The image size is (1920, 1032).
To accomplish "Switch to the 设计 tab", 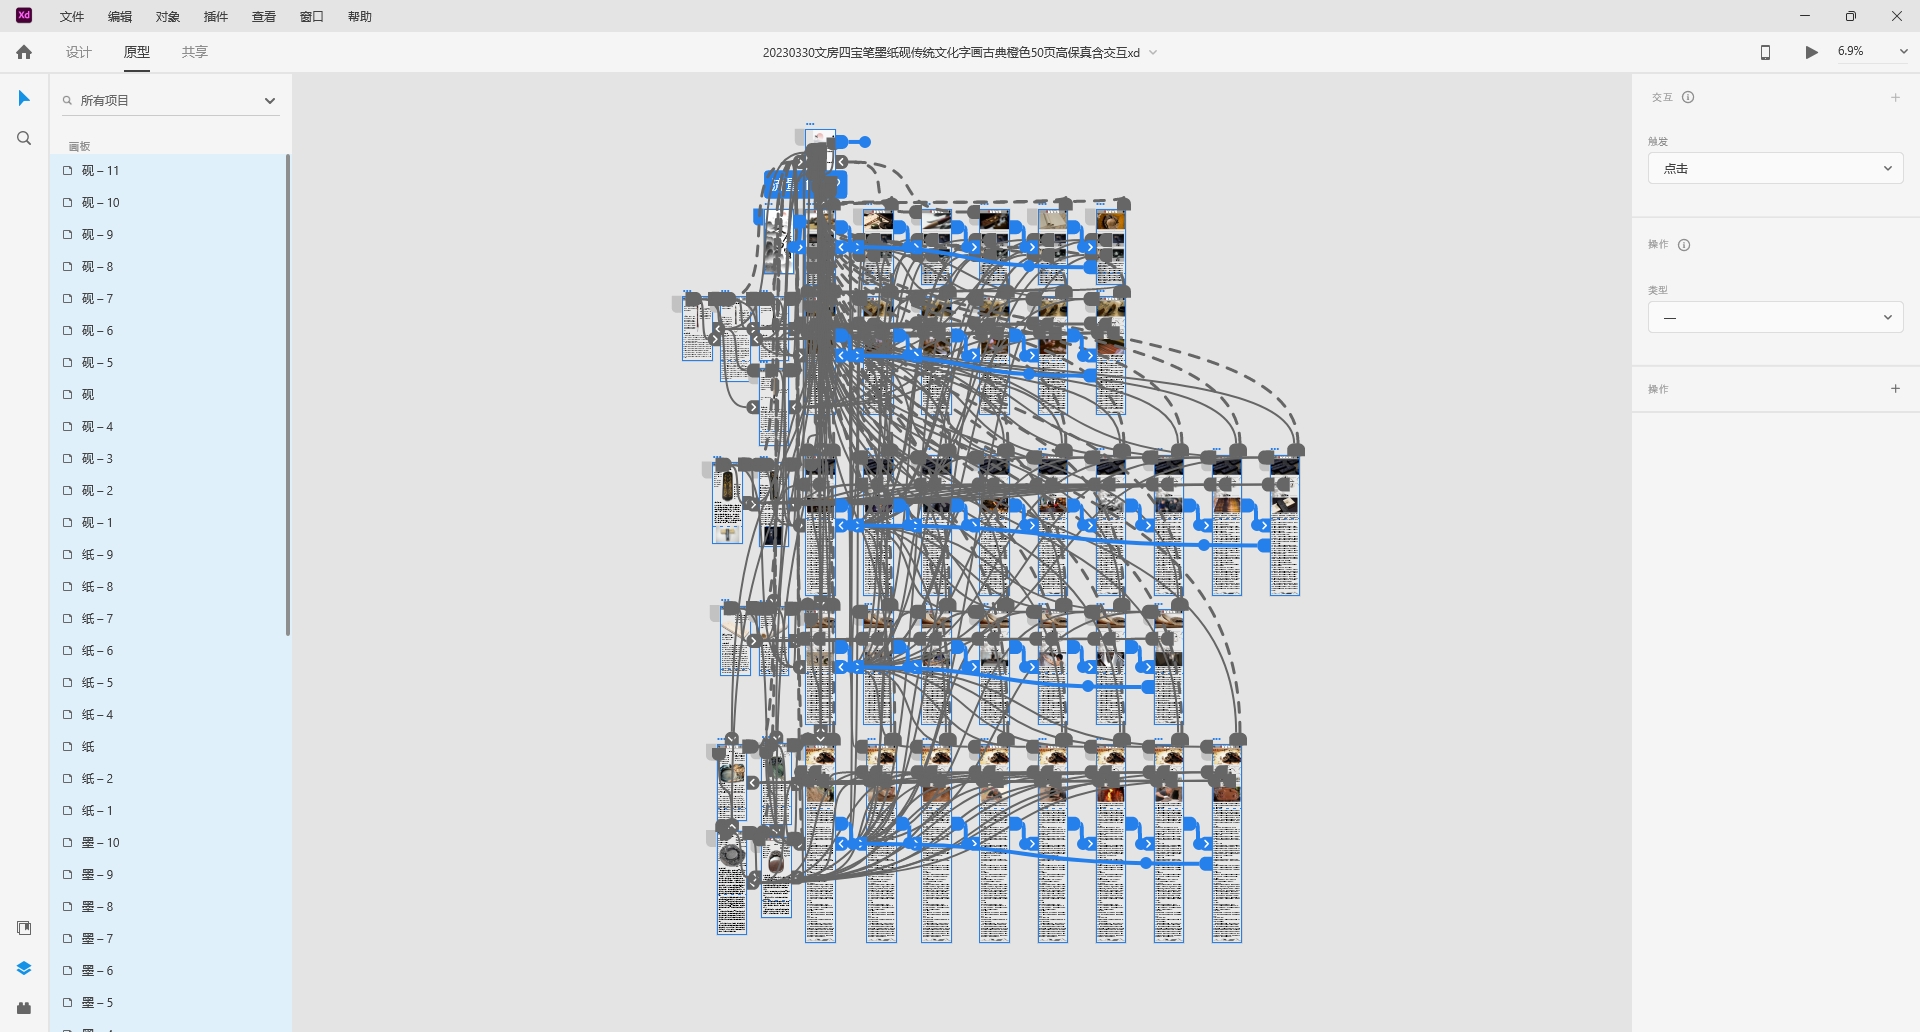I will click(79, 52).
